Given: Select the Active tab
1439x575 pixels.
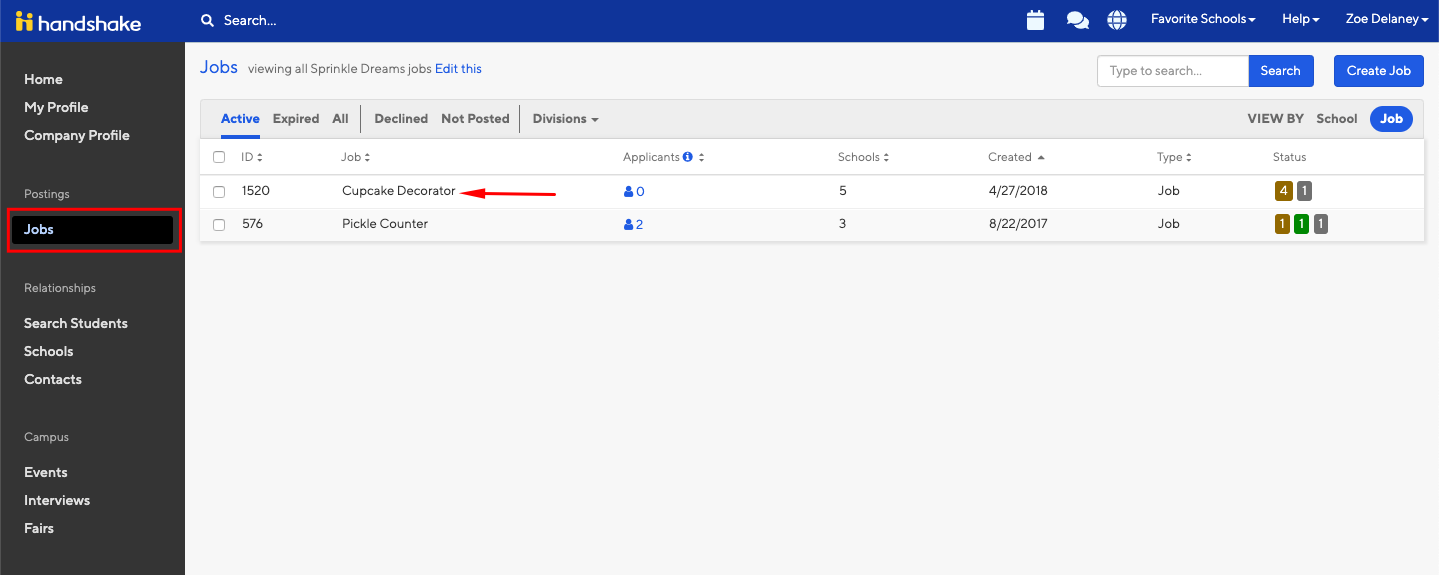Looking at the screenshot, I should click(x=240, y=118).
